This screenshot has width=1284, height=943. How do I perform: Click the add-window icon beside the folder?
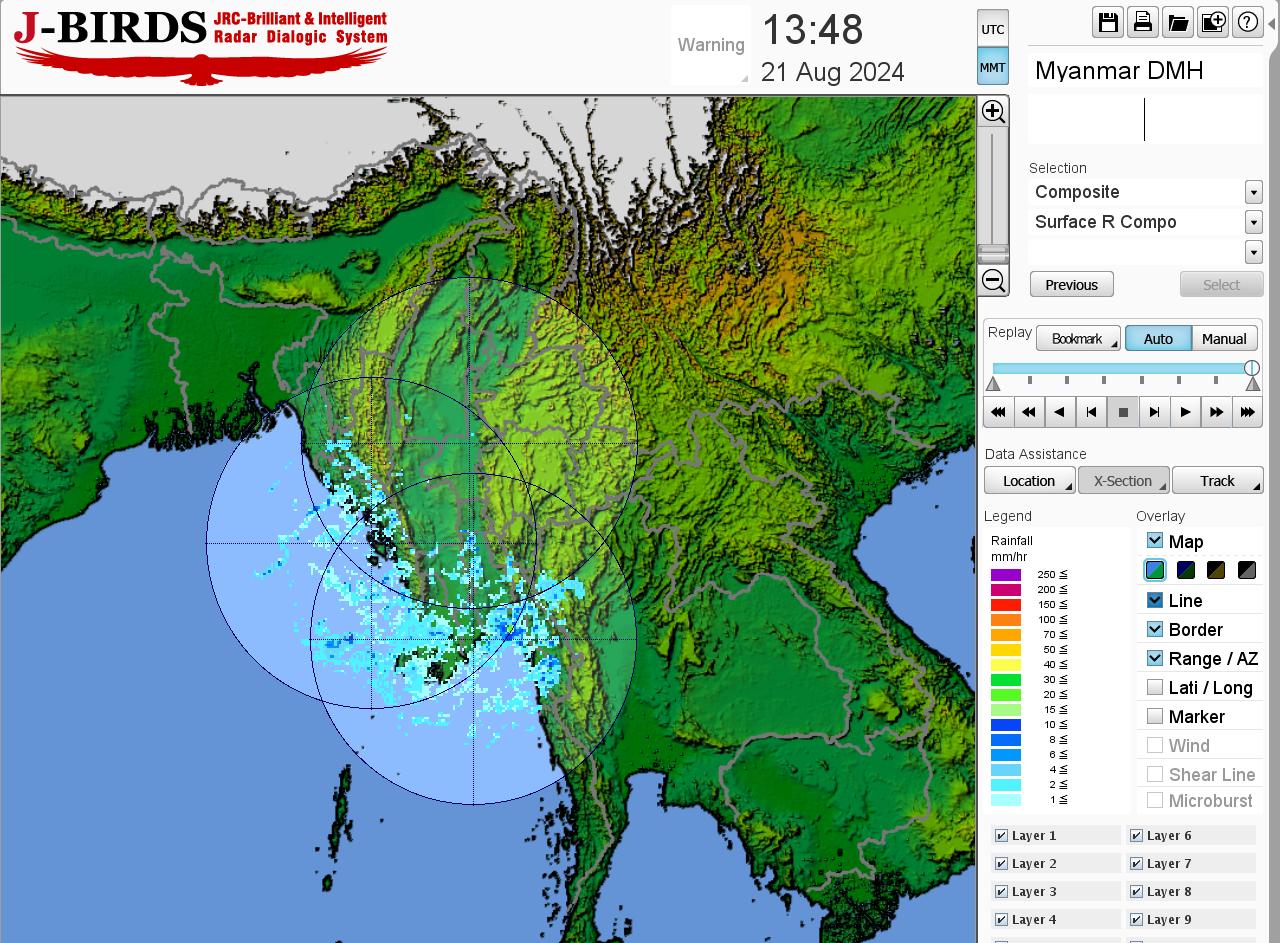coord(1213,22)
